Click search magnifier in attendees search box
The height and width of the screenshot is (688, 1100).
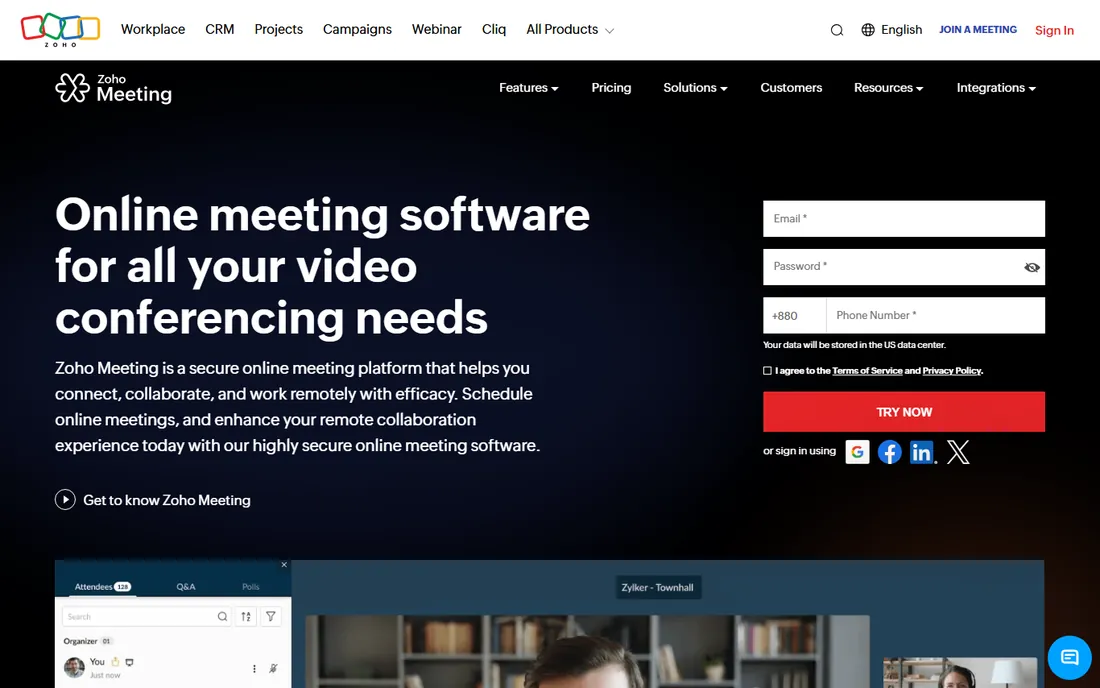point(222,616)
